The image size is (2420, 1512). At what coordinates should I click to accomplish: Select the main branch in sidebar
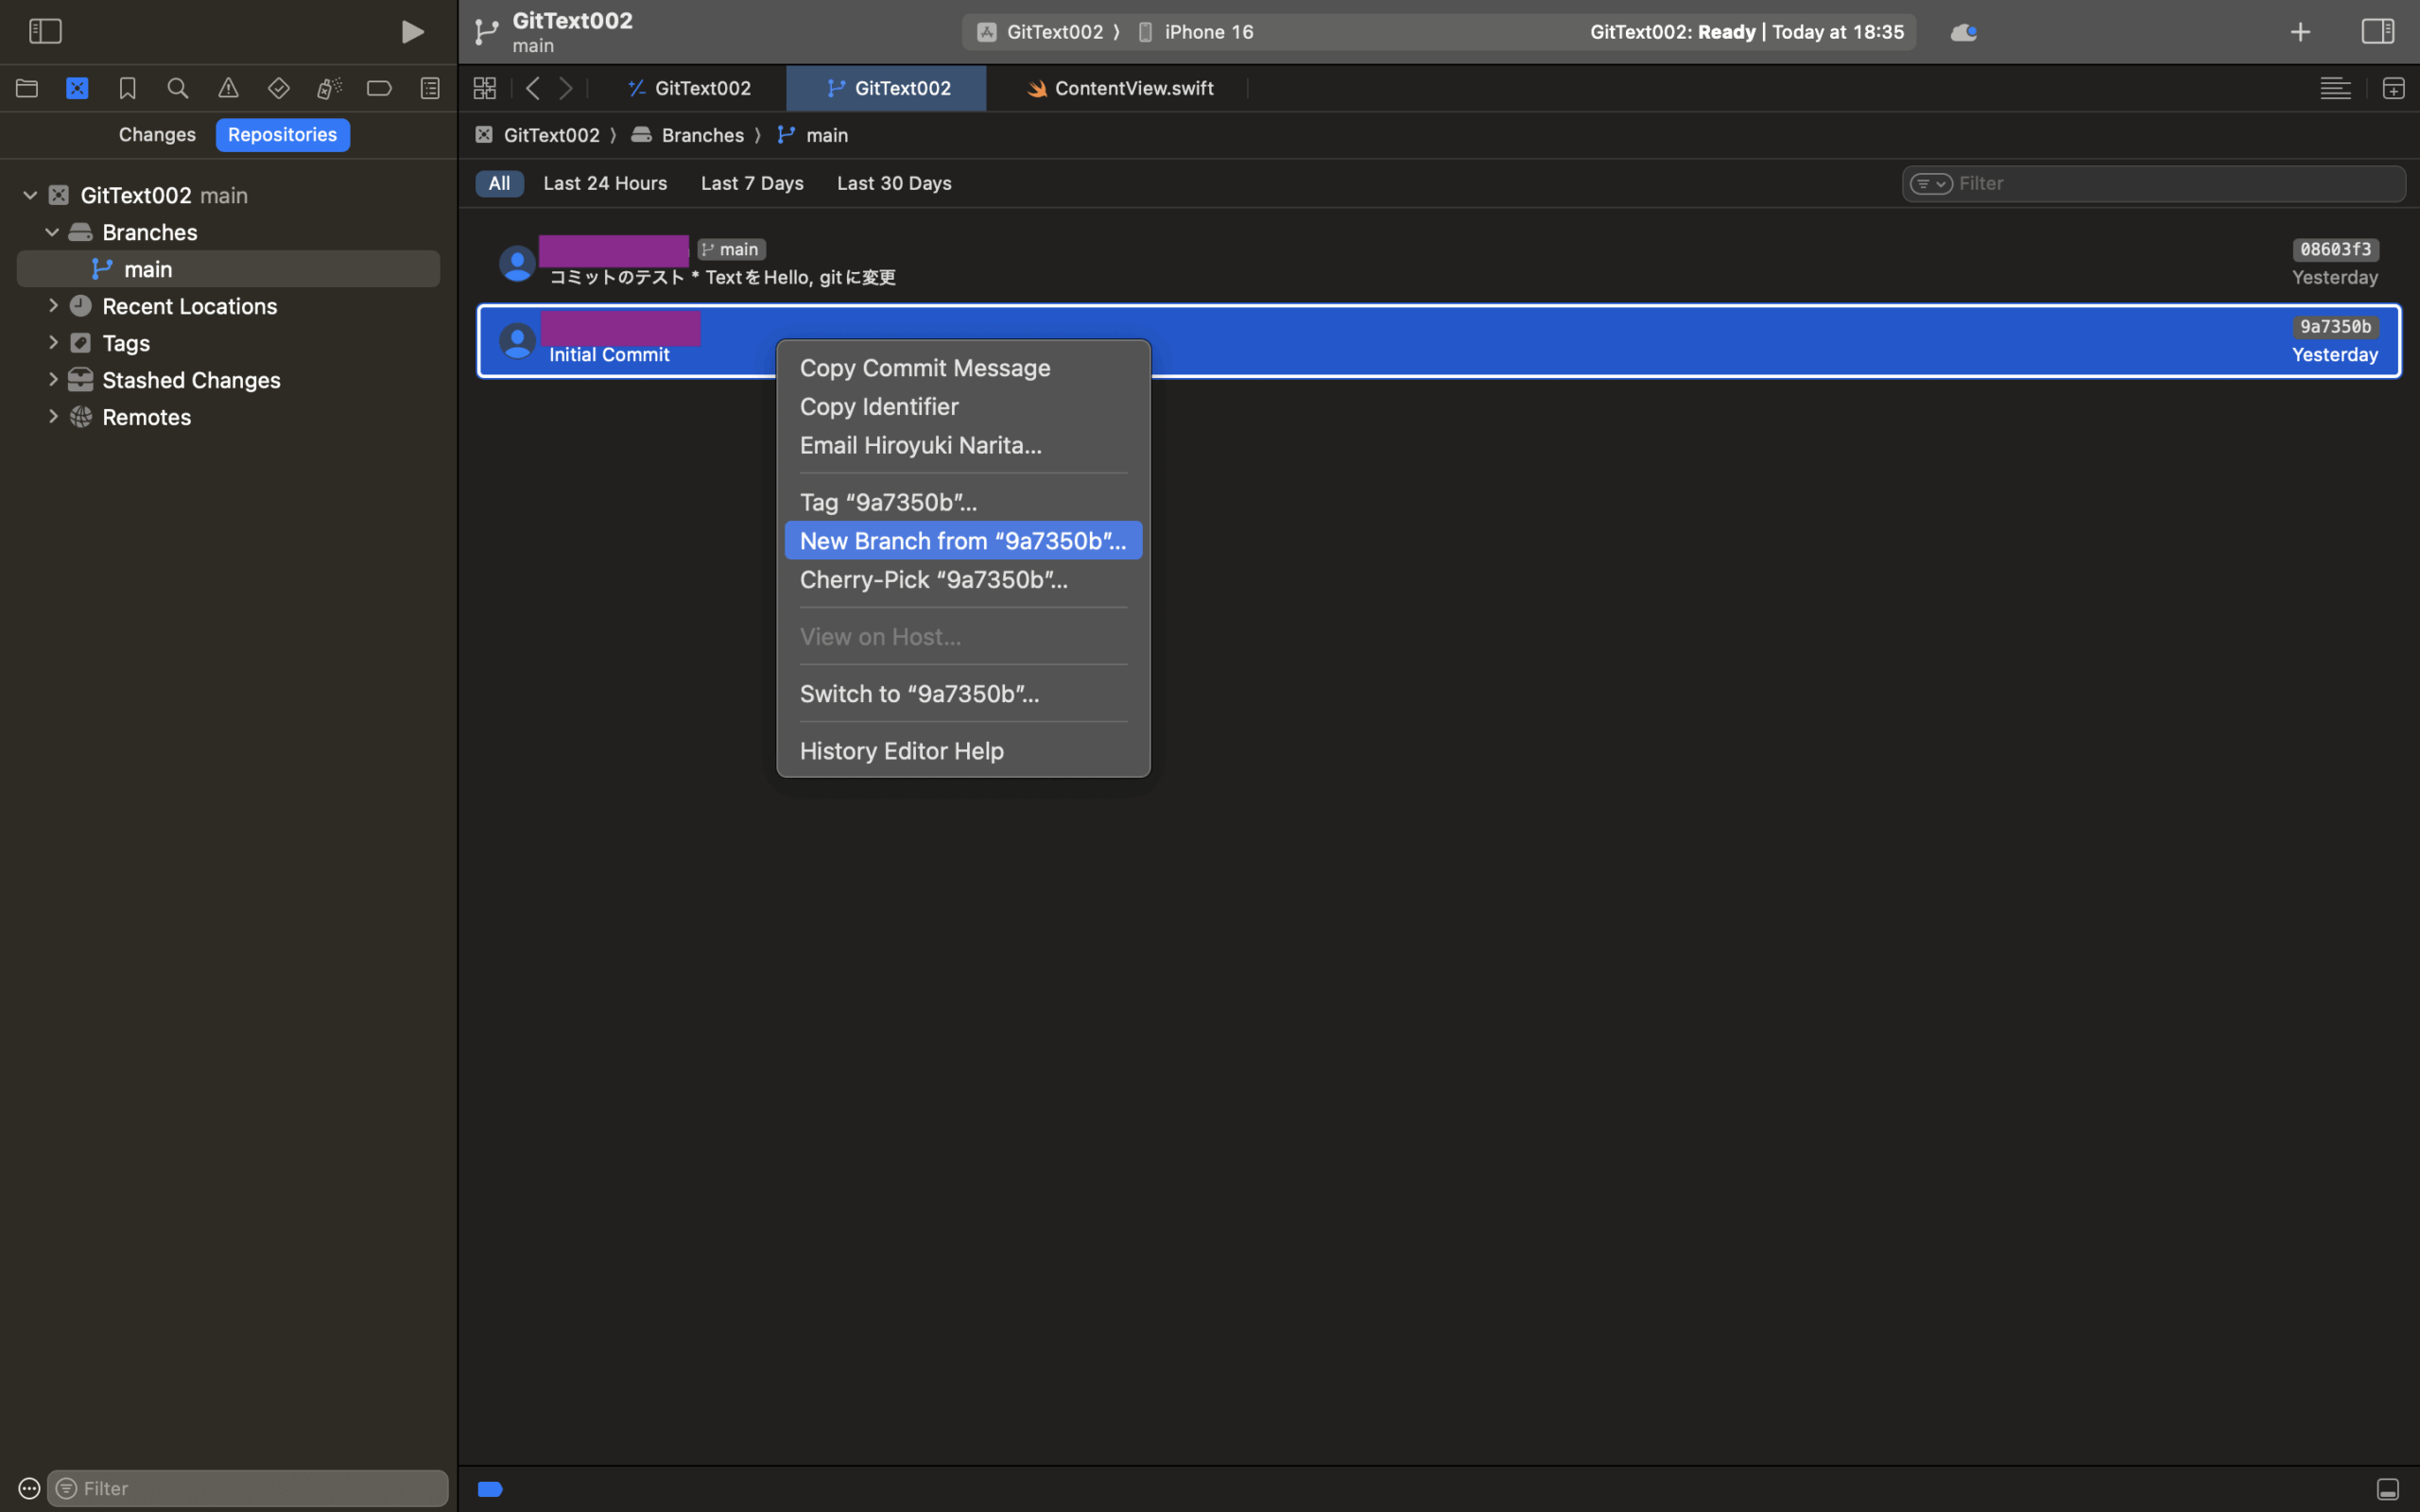(x=228, y=269)
